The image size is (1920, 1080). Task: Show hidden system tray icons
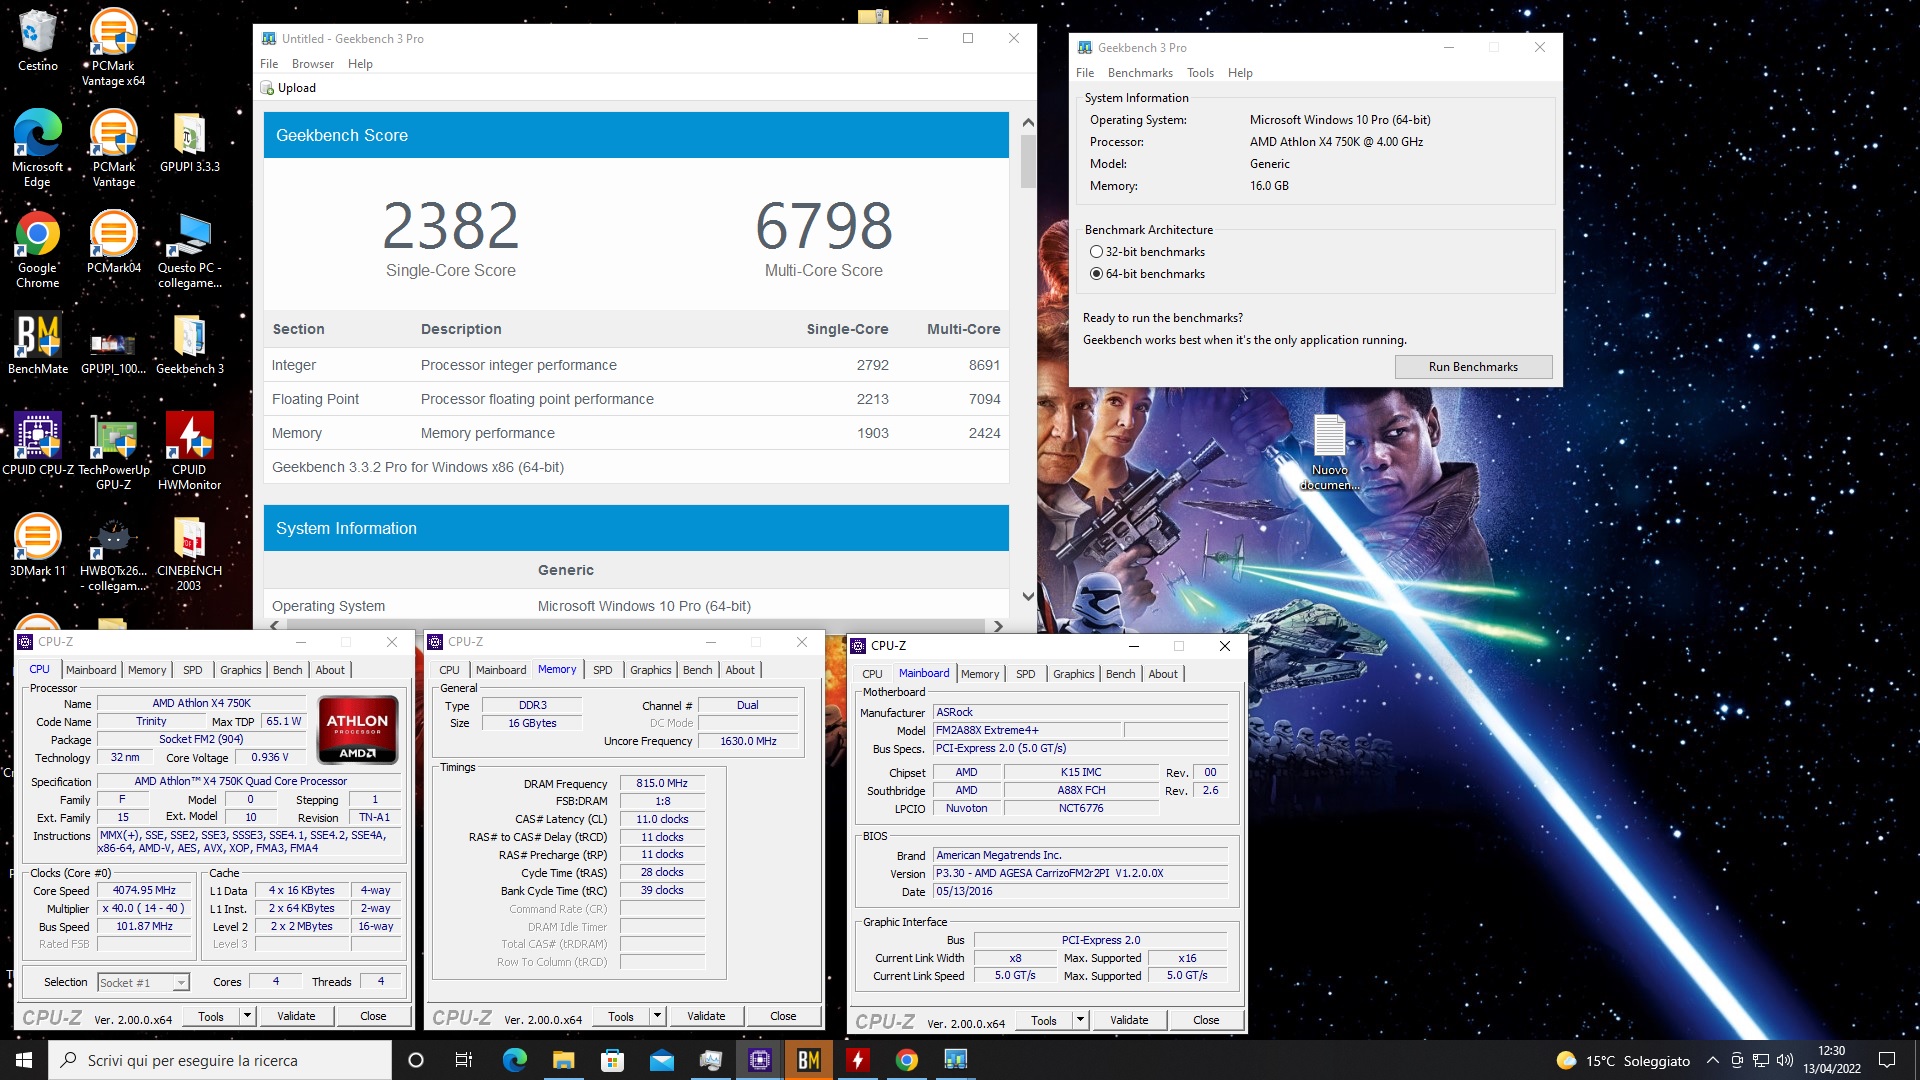pos(1712,1060)
